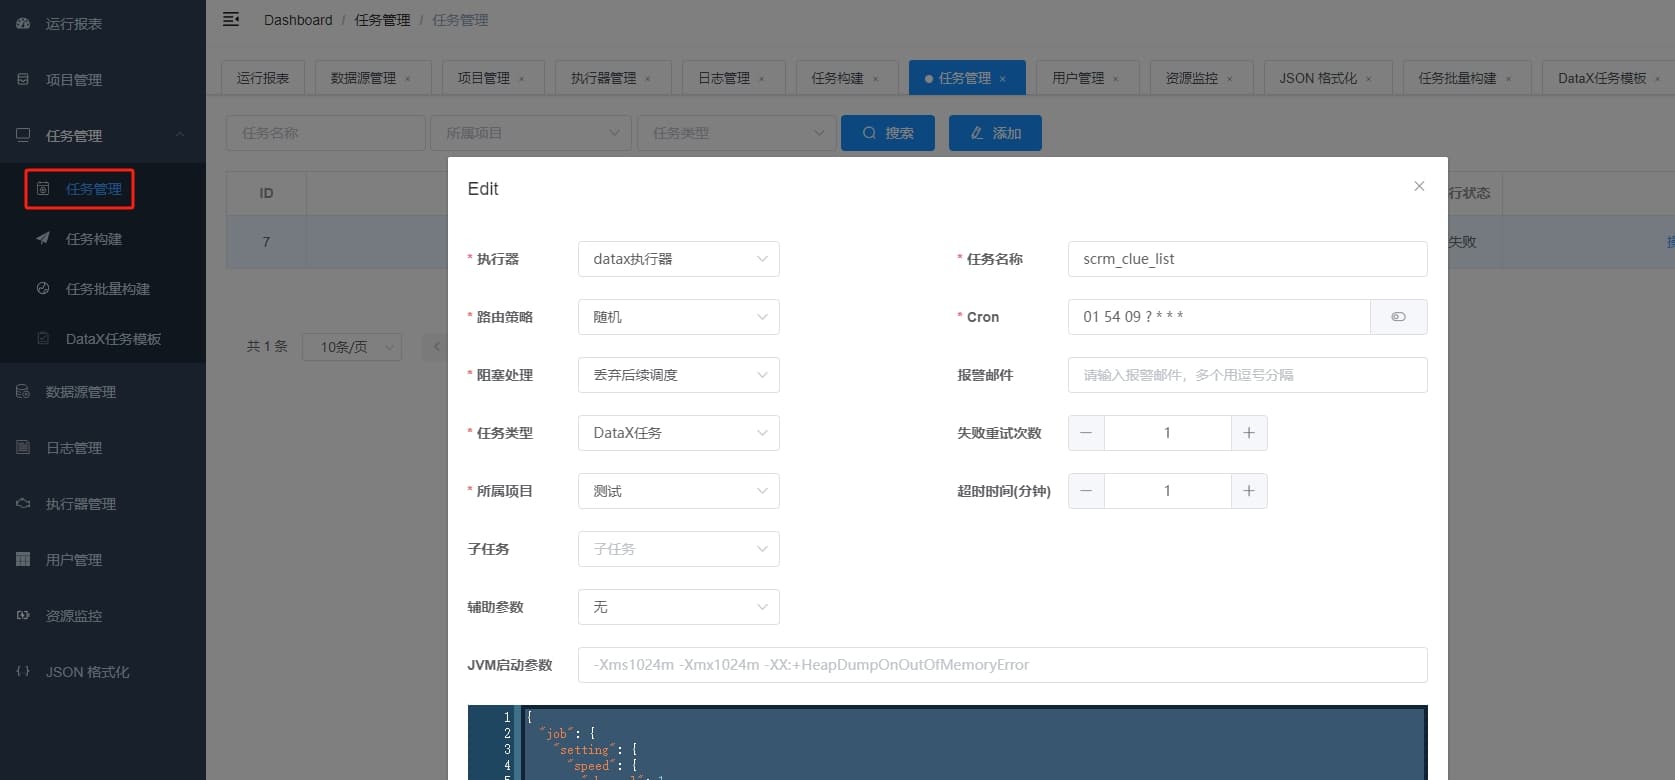Viewport: 1675px width, 780px height.
Task: Open 项目管理 in the sidebar
Action: [103, 79]
